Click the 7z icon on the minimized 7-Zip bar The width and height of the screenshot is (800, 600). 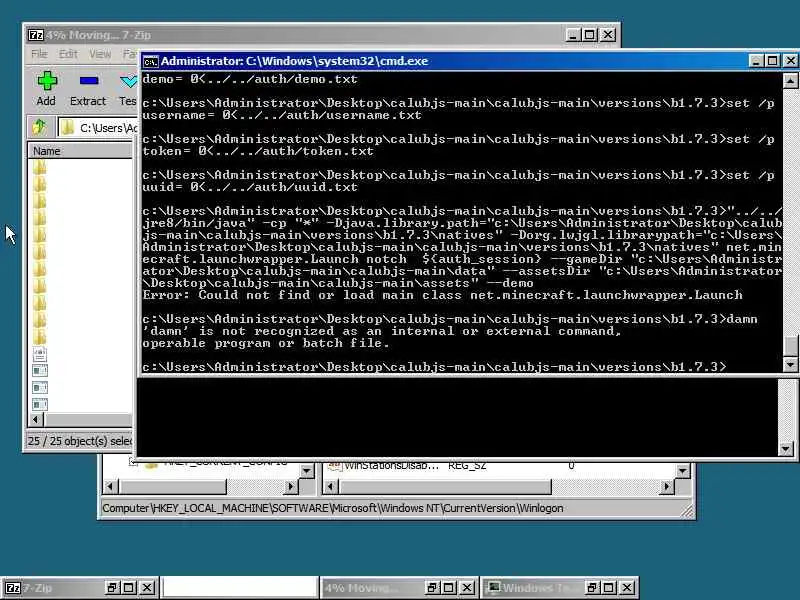coord(13,588)
